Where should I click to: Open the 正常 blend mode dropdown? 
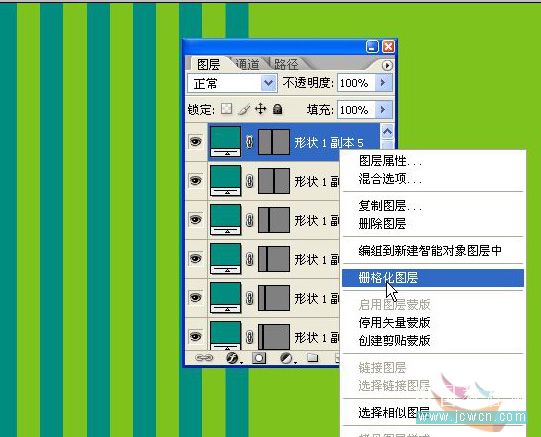(232, 83)
